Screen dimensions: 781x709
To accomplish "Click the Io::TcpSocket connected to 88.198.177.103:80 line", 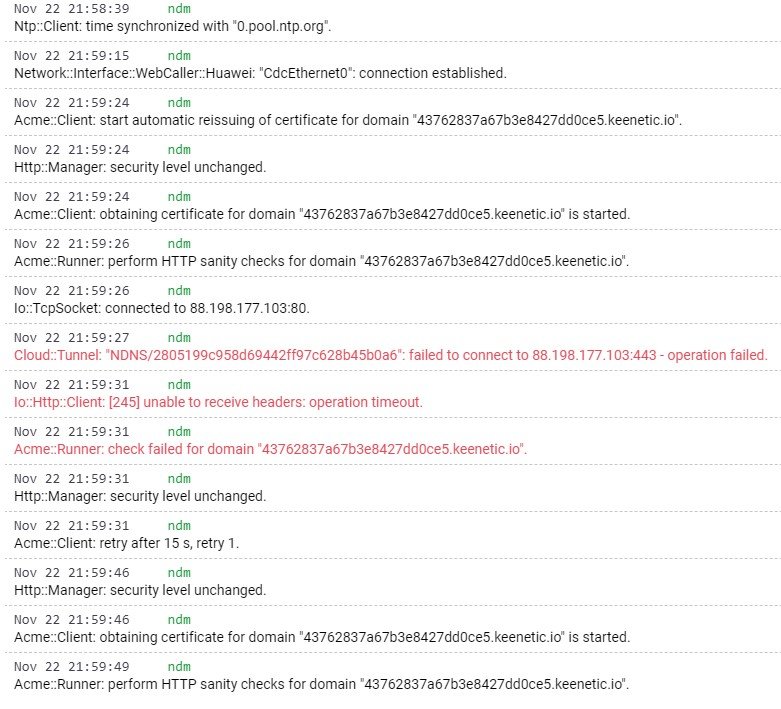I will pyautogui.click(x=162, y=308).
